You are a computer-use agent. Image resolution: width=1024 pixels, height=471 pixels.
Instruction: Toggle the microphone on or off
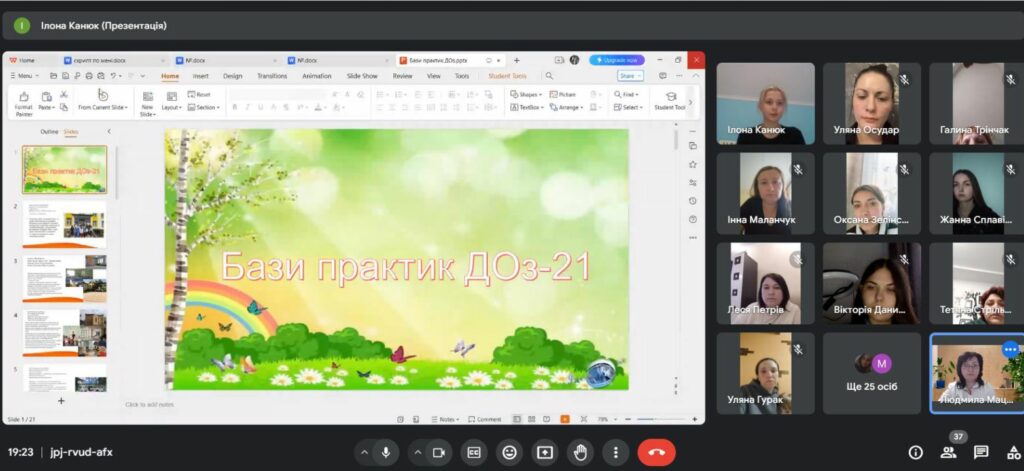385,452
